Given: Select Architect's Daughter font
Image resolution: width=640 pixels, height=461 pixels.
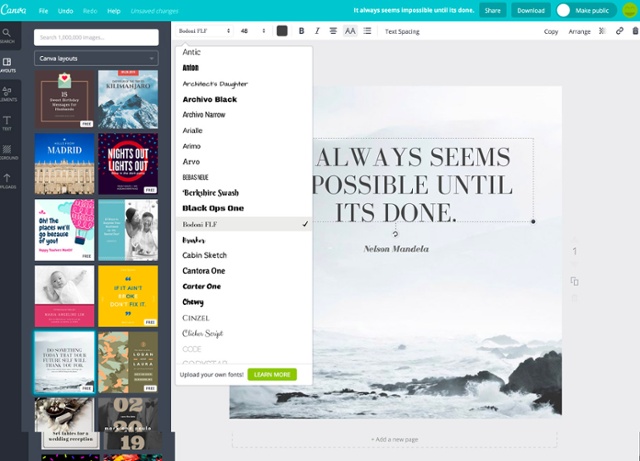Looking at the screenshot, I should [x=244, y=84].
